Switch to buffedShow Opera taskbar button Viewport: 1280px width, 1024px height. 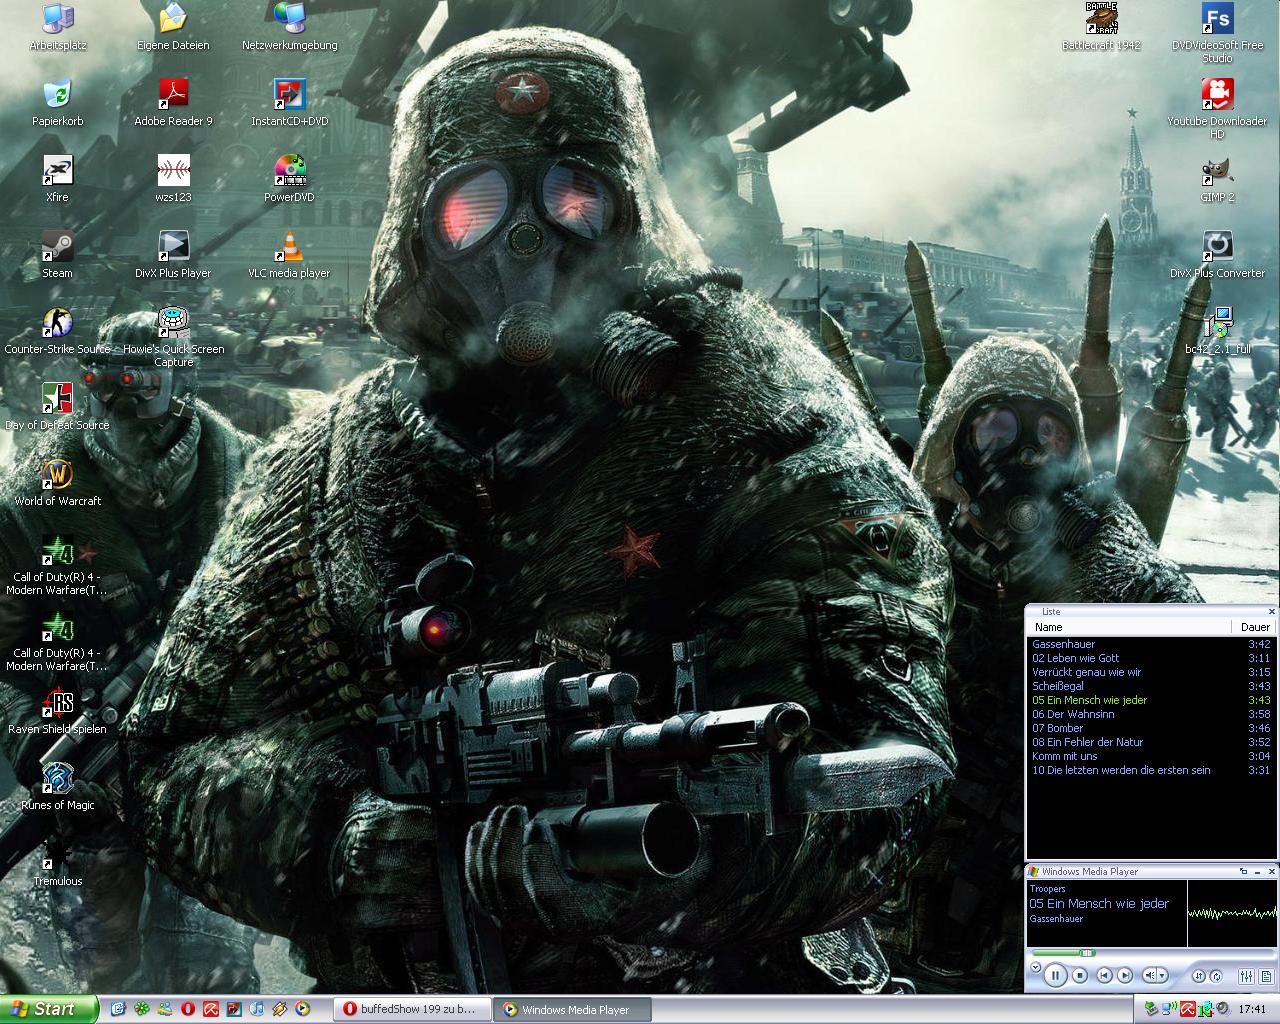tap(412, 1009)
